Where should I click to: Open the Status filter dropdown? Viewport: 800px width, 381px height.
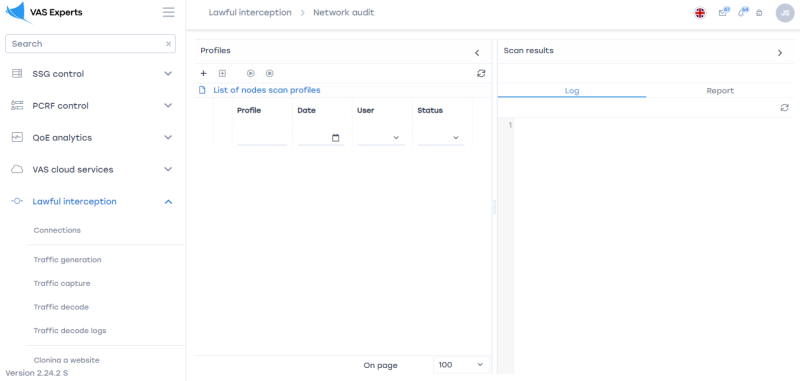pos(441,138)
